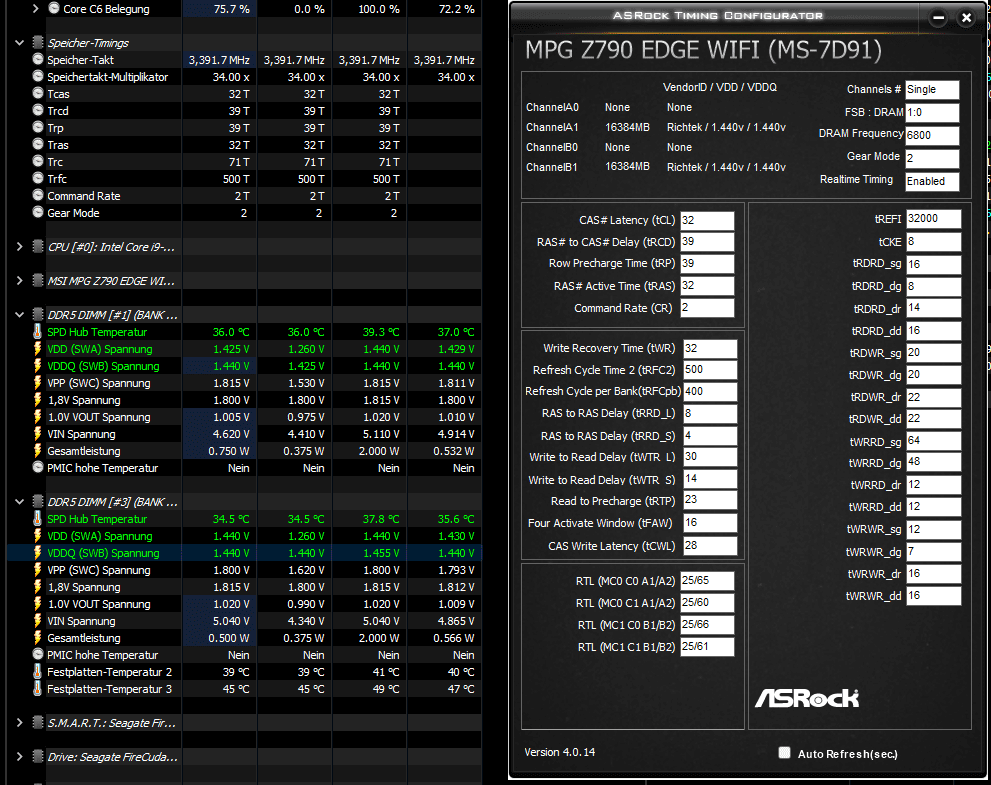Click the Gear Mode field in ASRock Configurator
This screenshot has width=991, height=785.
[932, 158]
